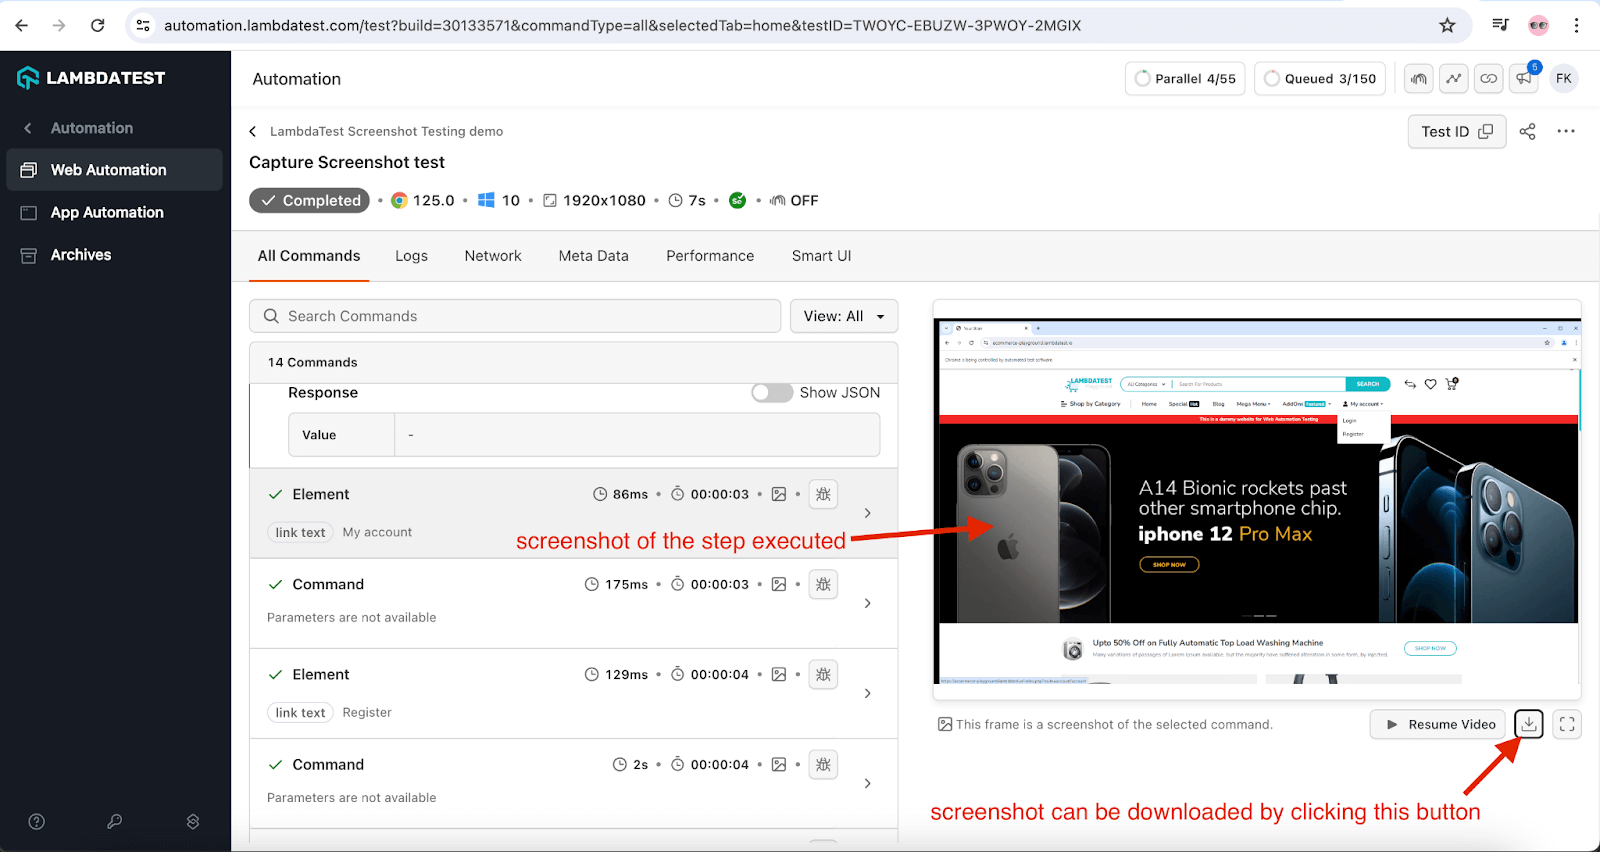Click the back chevron beside LambdaTest Screenshot Testing demo

253,131
